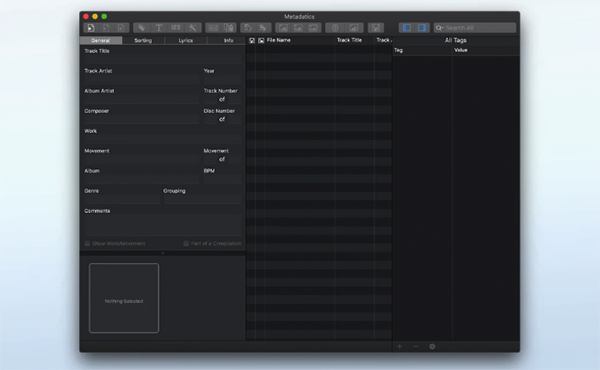The height and width of the screenshot is (370, 600).
Task: Open the search magnifier dropdown
Action: (440, 28)
